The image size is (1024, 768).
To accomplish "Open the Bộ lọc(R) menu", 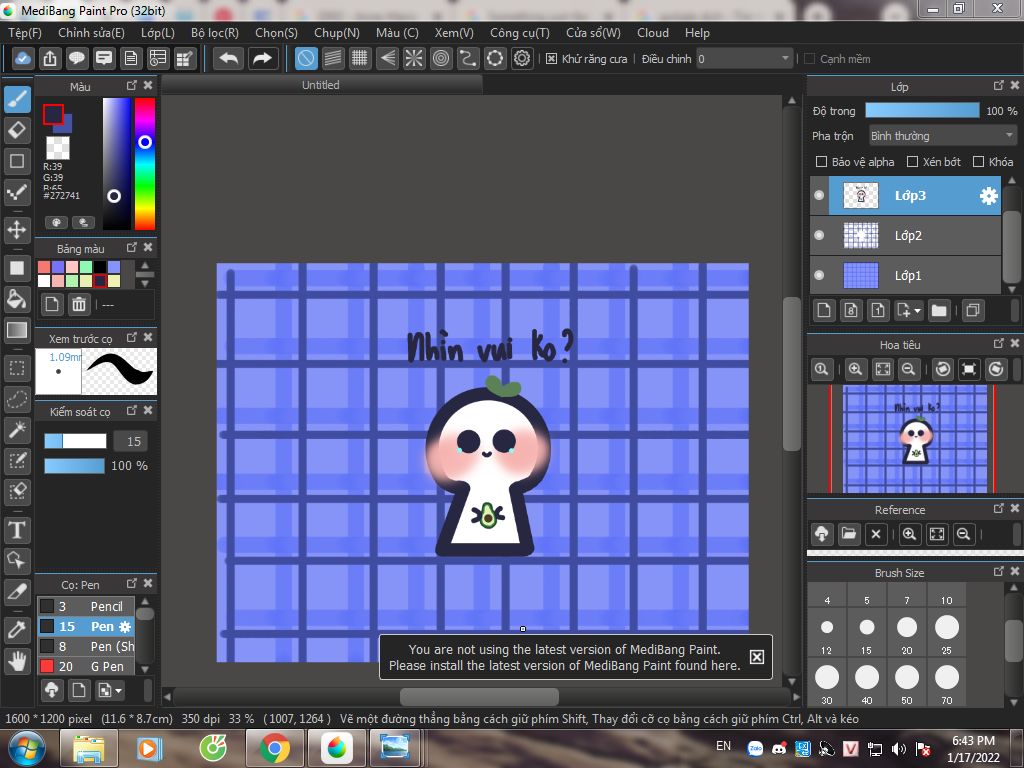I will tap(215, 33).
